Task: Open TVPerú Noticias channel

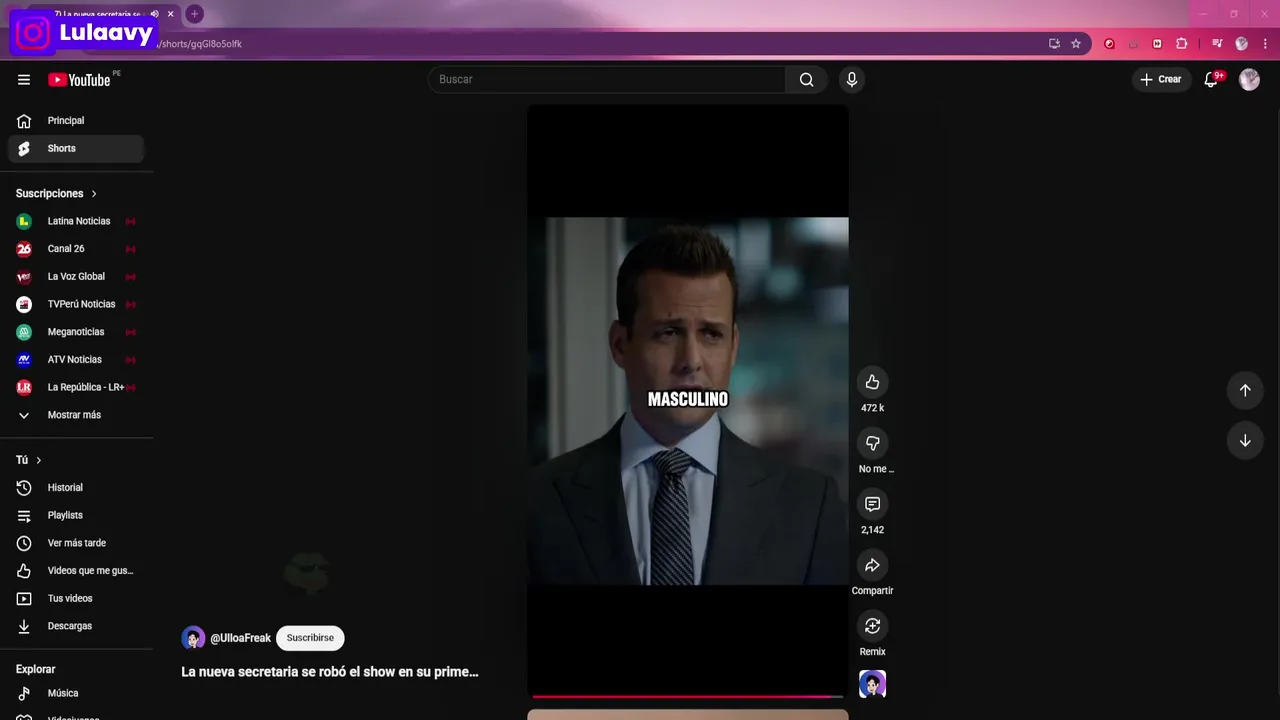Action: click(x=76, y=304)
